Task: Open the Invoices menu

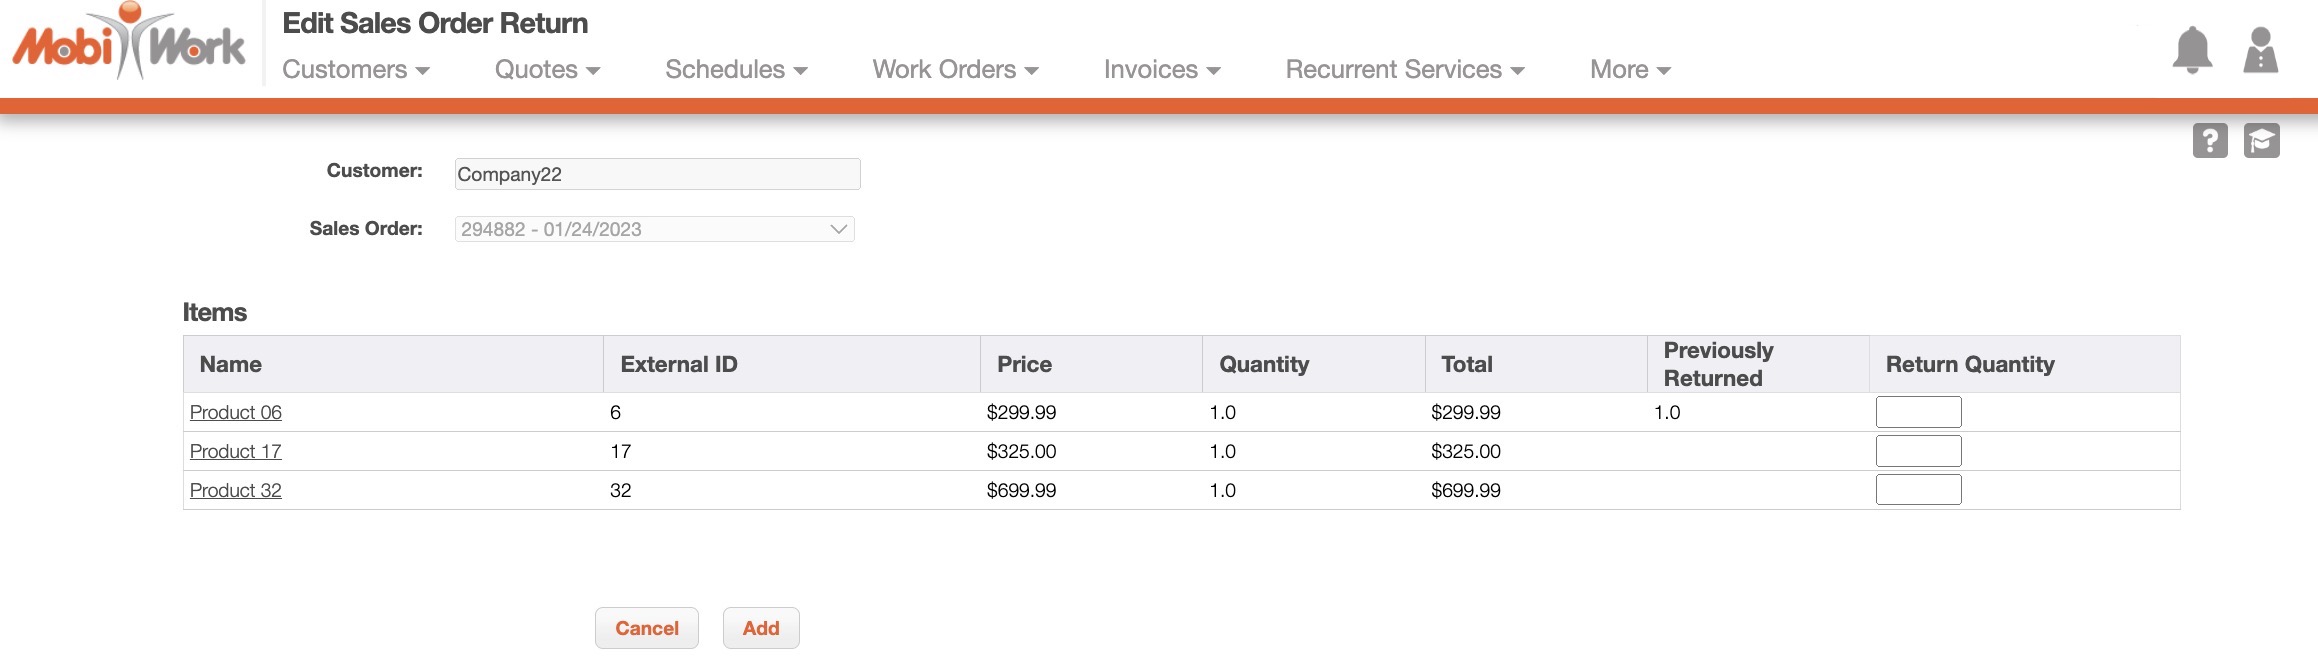Action: point(1162,69)
